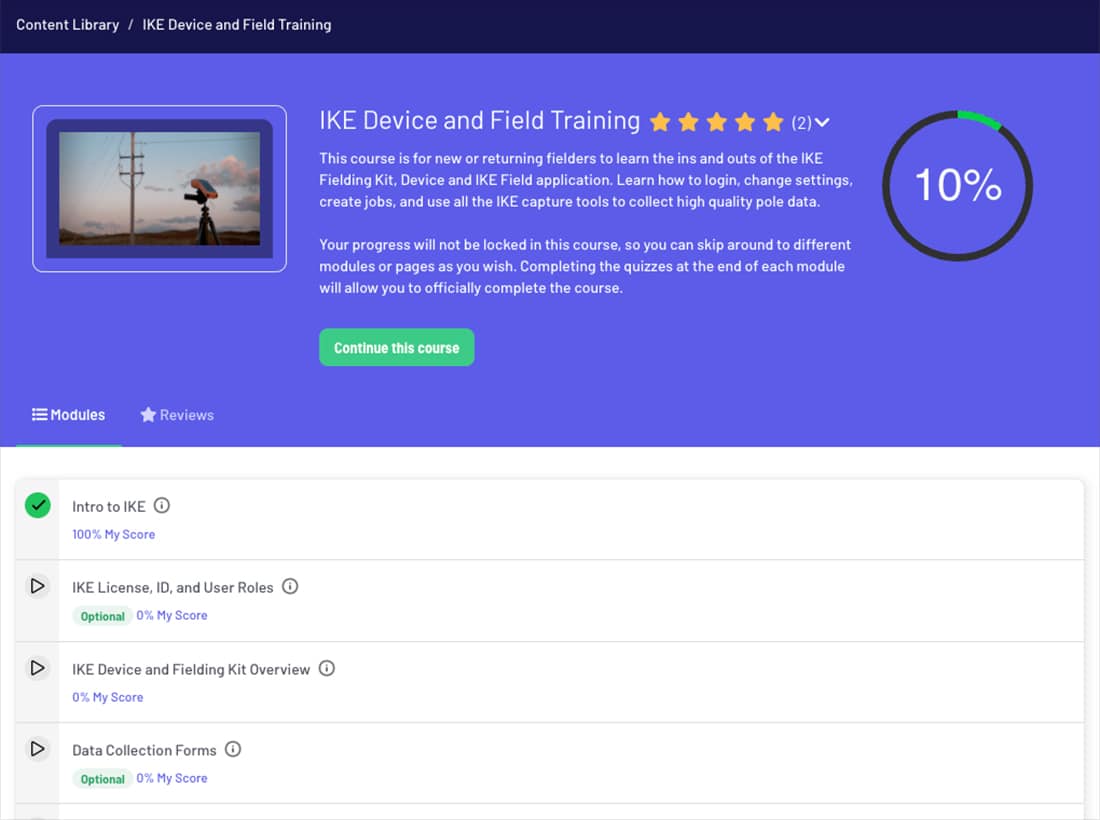Click the IKE Device and Field Training breadcrumb

(236, 25)
